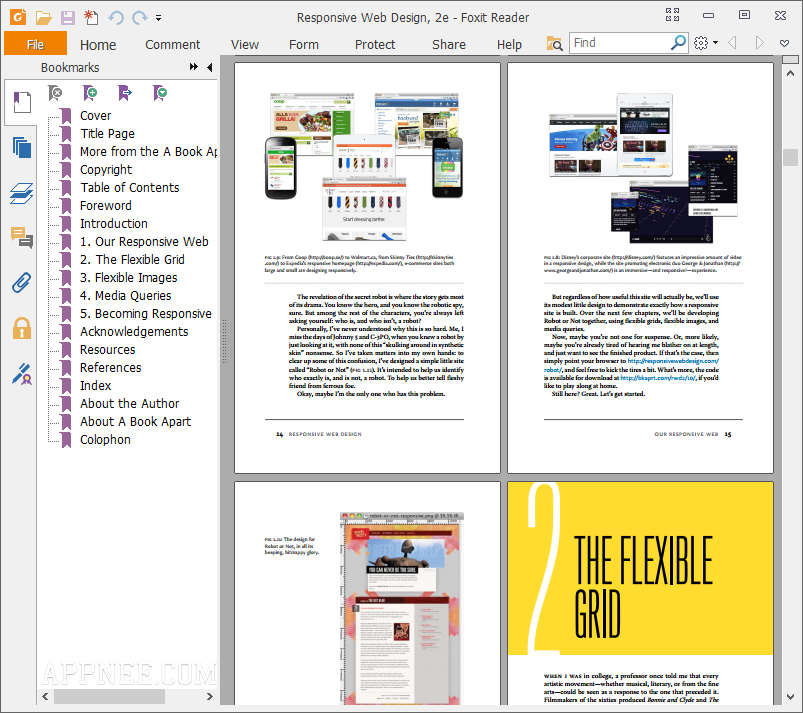
Task: Collapse the Bookmarks panel with left arrow
Action: (x=209, y=67)
